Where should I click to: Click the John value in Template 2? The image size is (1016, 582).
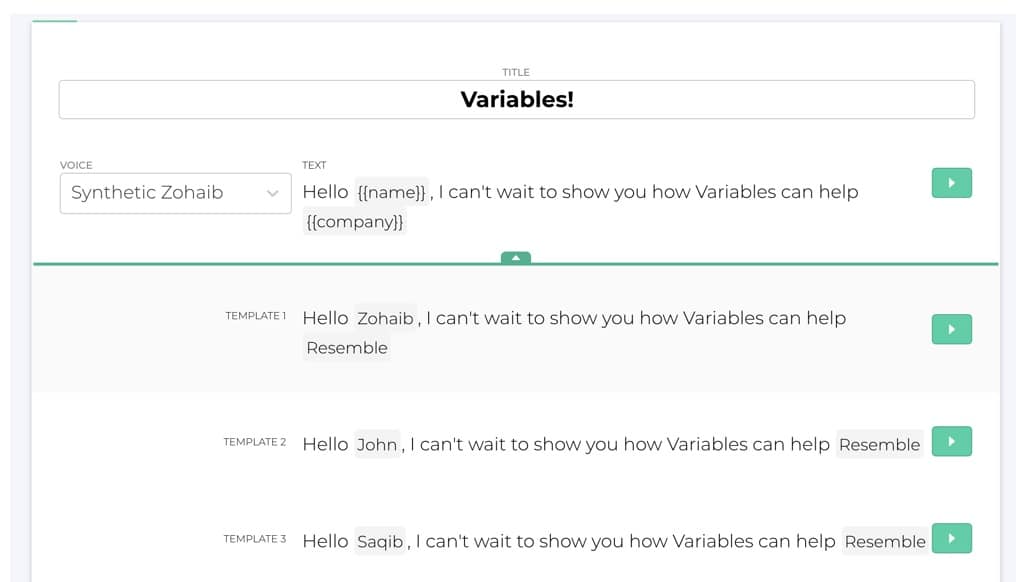point(377,445)
